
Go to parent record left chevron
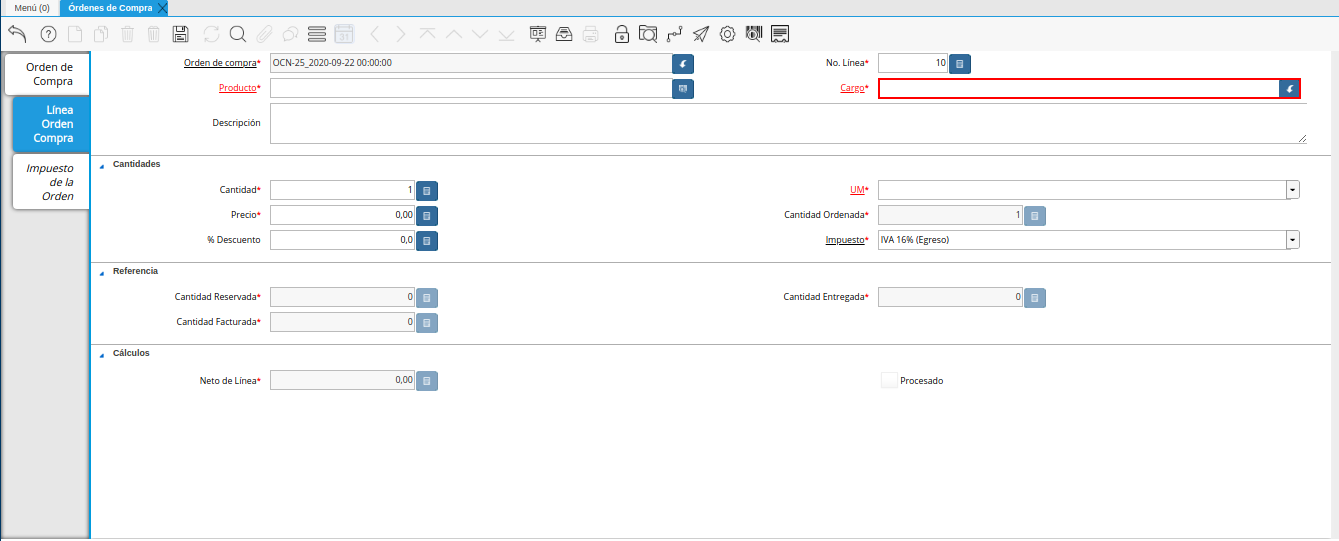[x=374, y=34]
